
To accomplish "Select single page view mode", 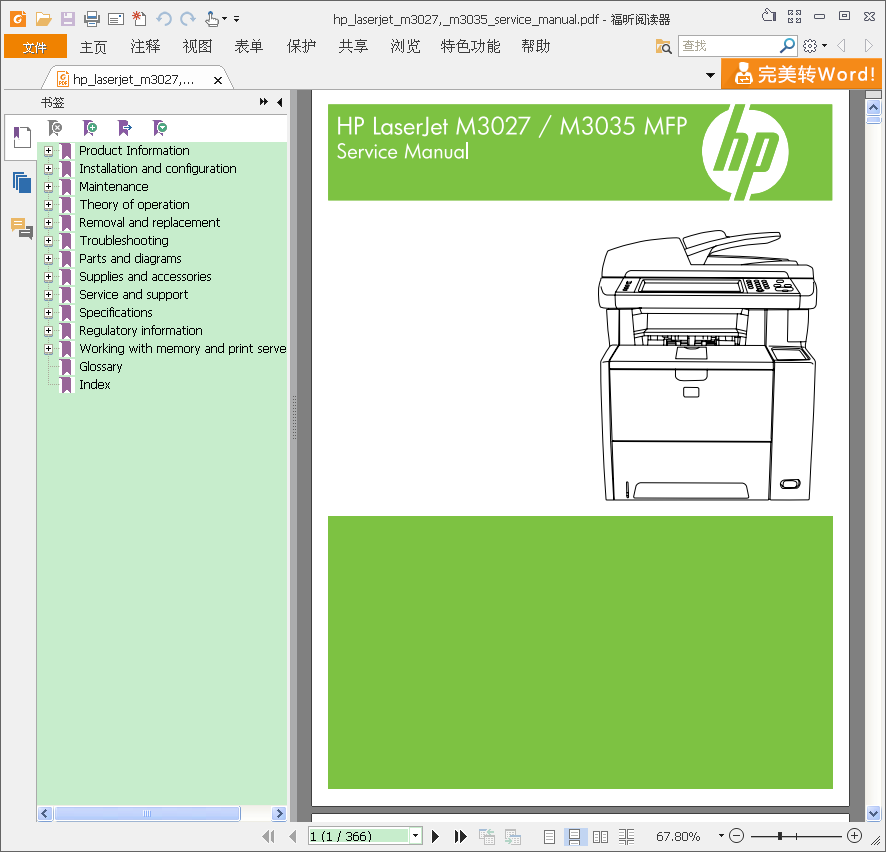I will point(549,836).
